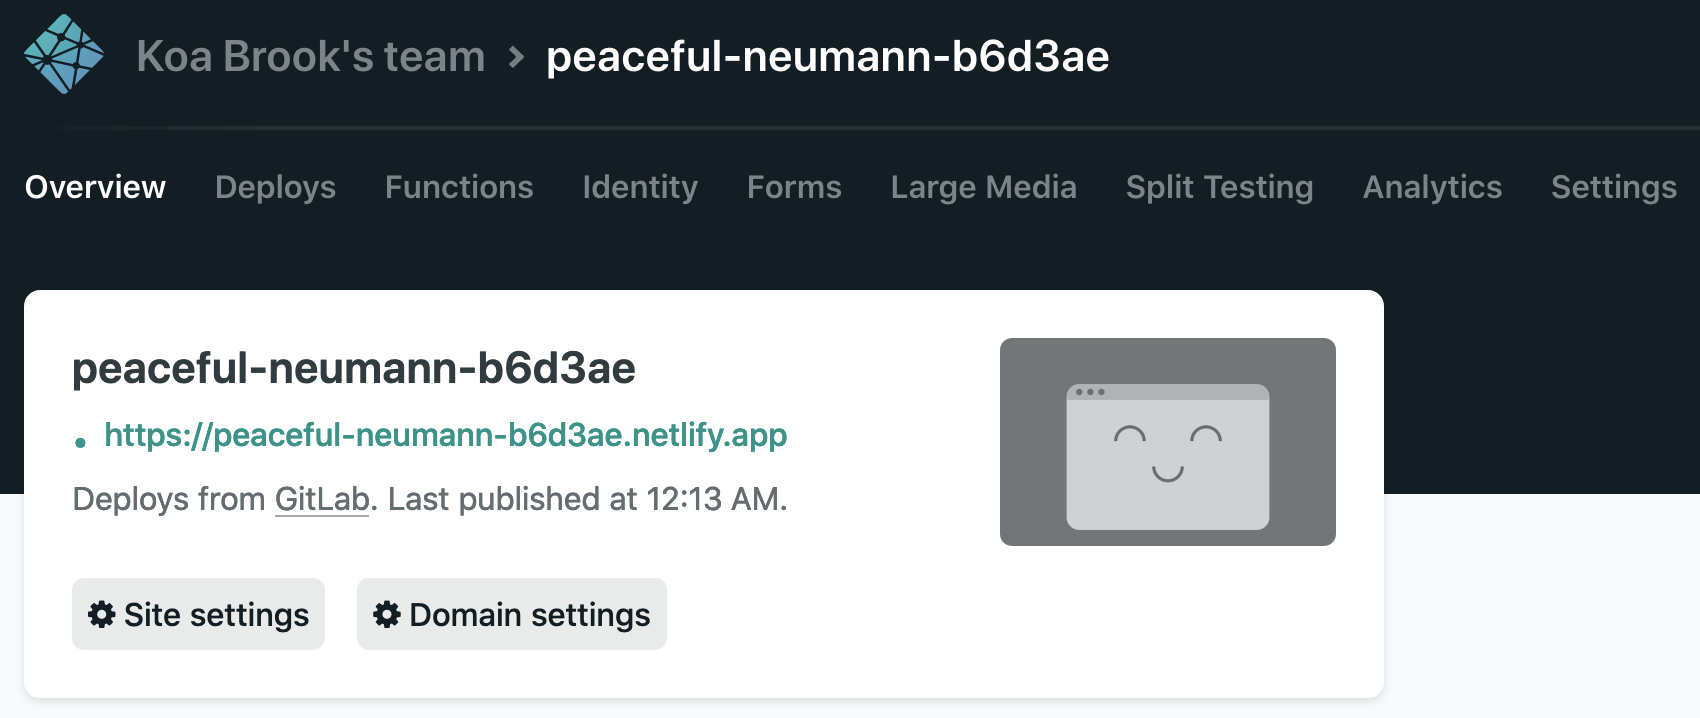Click the gear icon in Site settings

point(101,614)
